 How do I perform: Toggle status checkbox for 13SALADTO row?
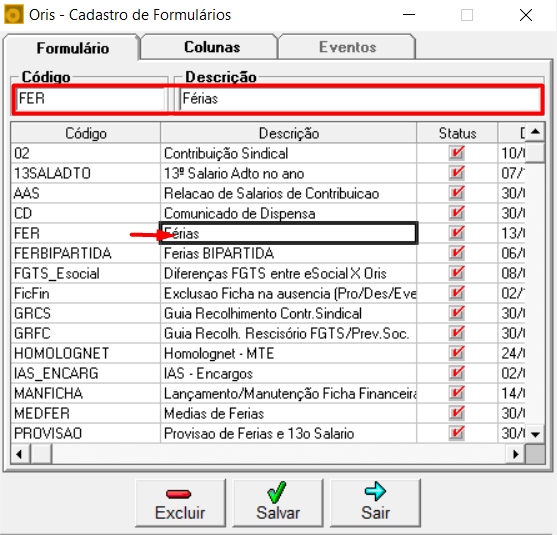coord(457,173)
